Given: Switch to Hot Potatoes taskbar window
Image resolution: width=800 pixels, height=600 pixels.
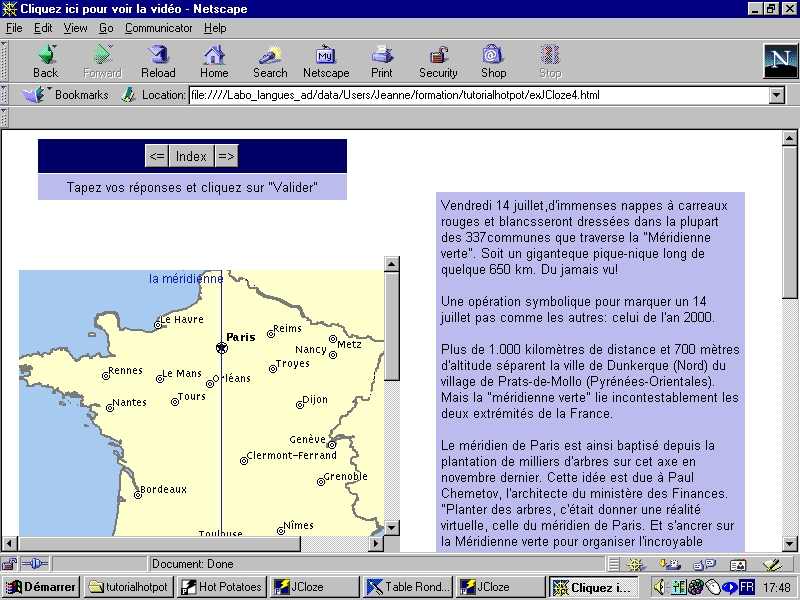Looking at the screenshot, I should click(x=221, y=587).
